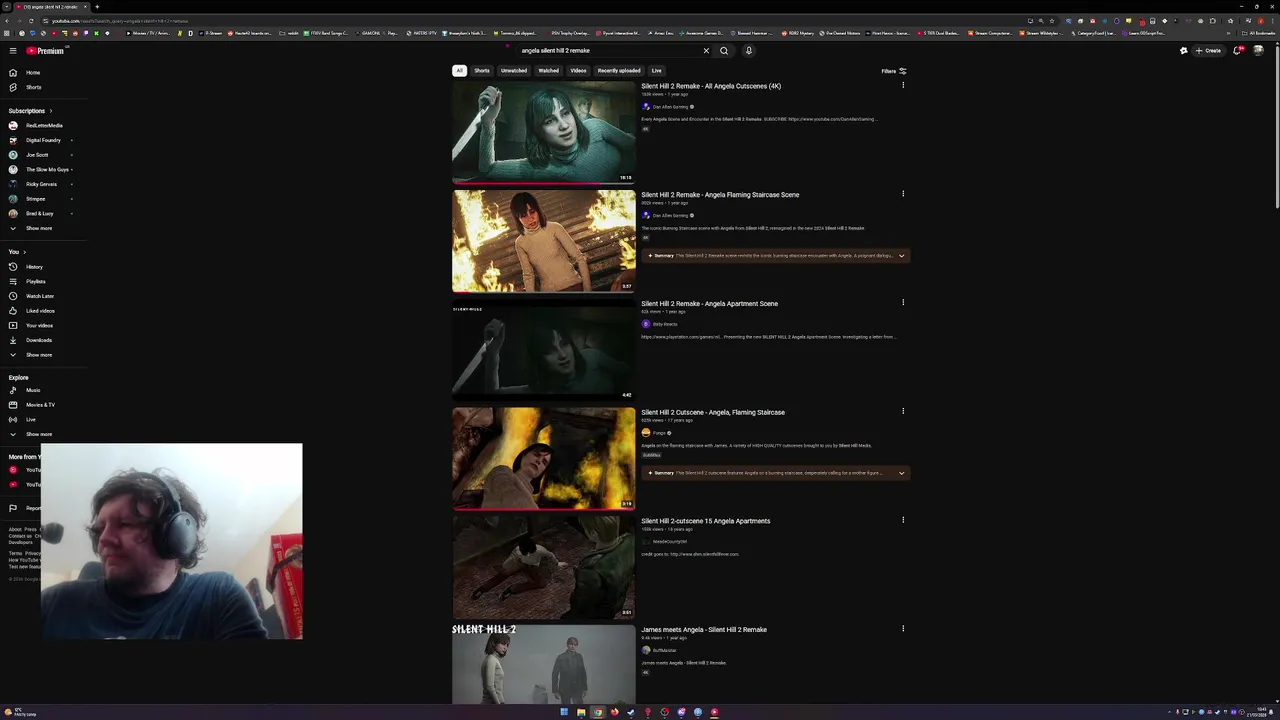Clear the search query with the X

pyautogui.click(x=706, y=50)
